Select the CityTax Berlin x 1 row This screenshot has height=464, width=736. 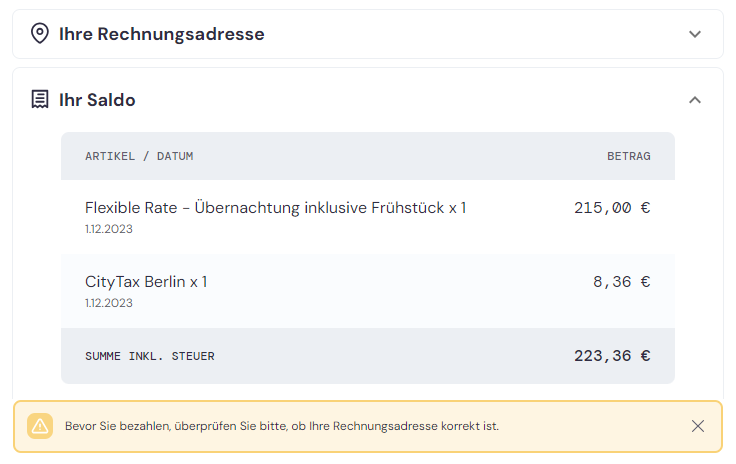368,291
